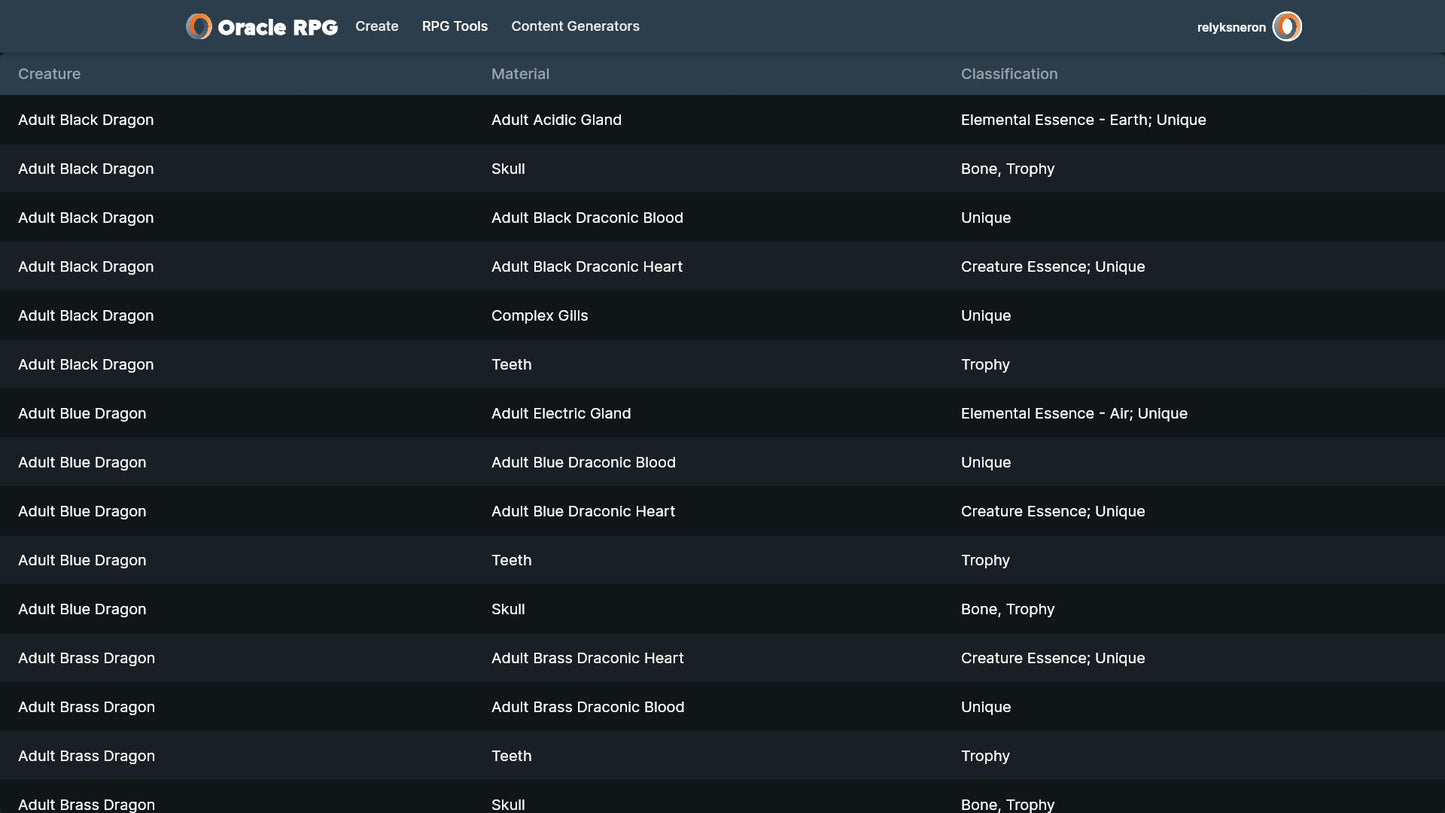Click the Adult Electric Gland cell

[561, 414]
